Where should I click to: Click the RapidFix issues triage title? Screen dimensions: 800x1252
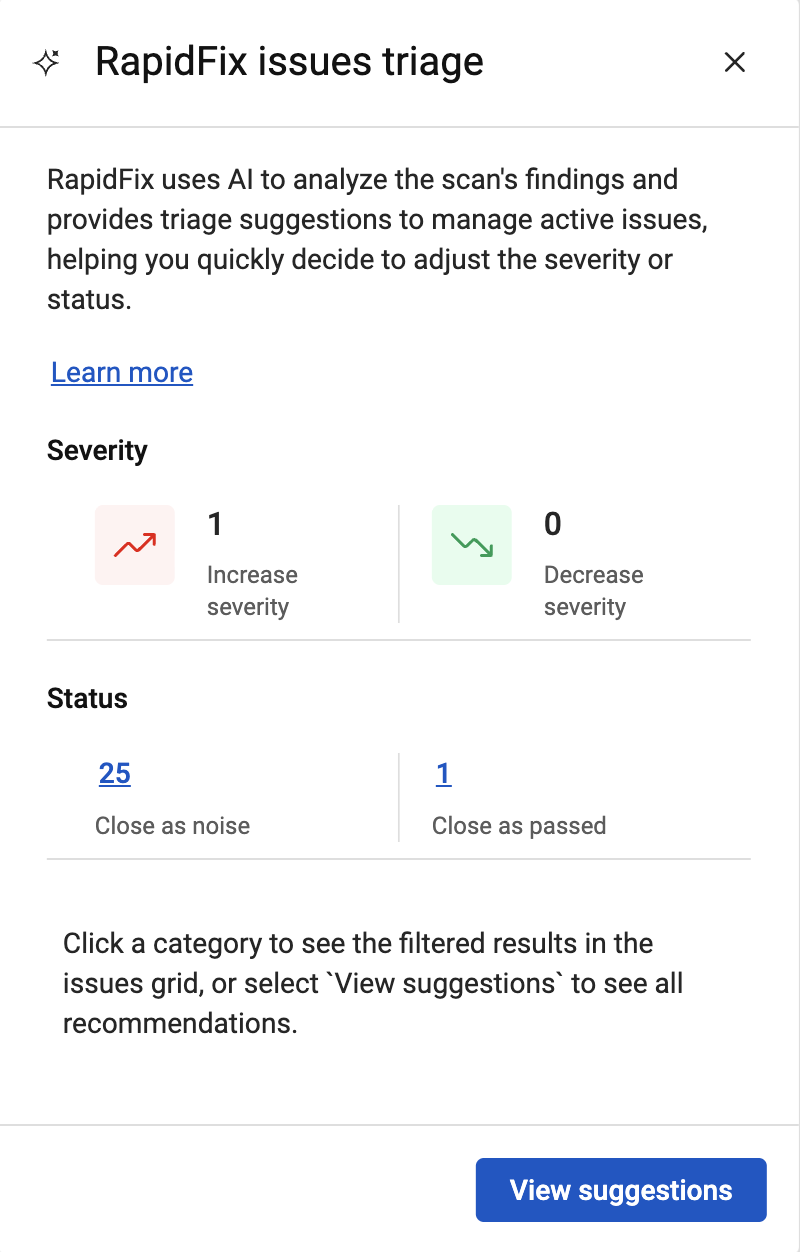tap(289, 62)
